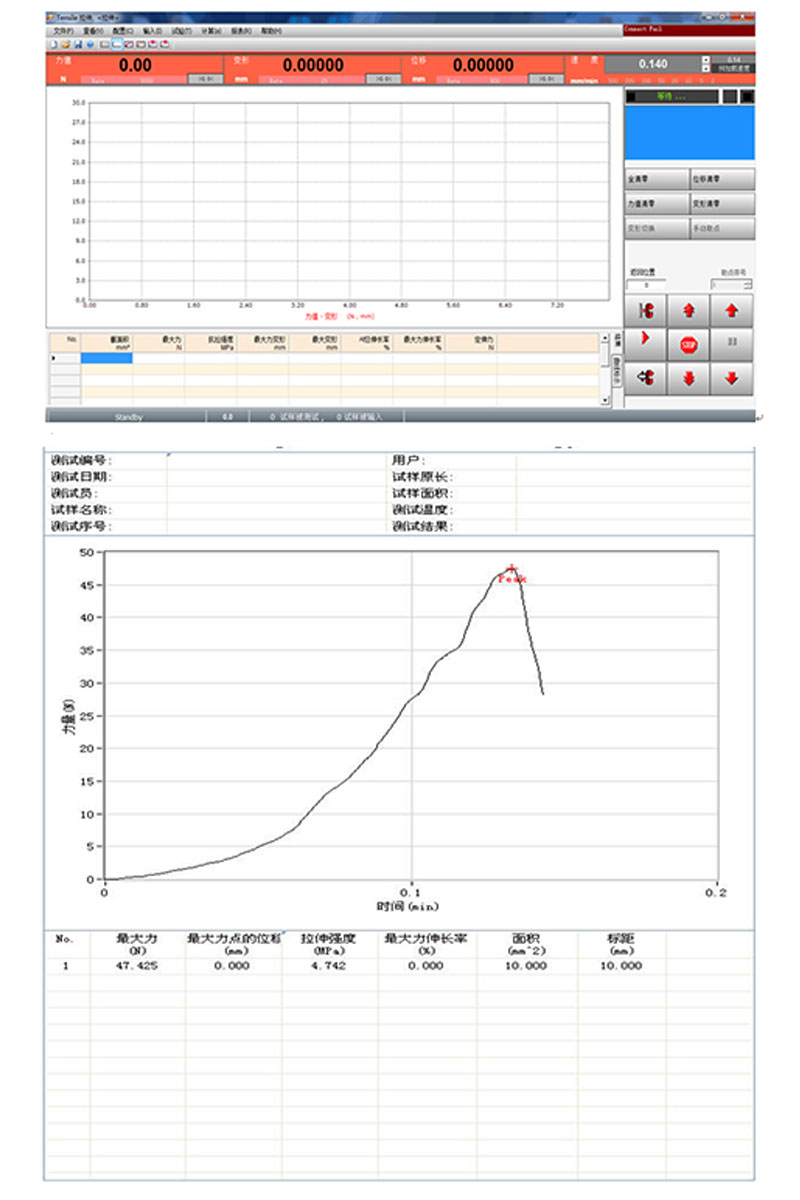Click the new file toolbar icon
The width and height of the screenshot is (800, 1200).
(54, 45)
